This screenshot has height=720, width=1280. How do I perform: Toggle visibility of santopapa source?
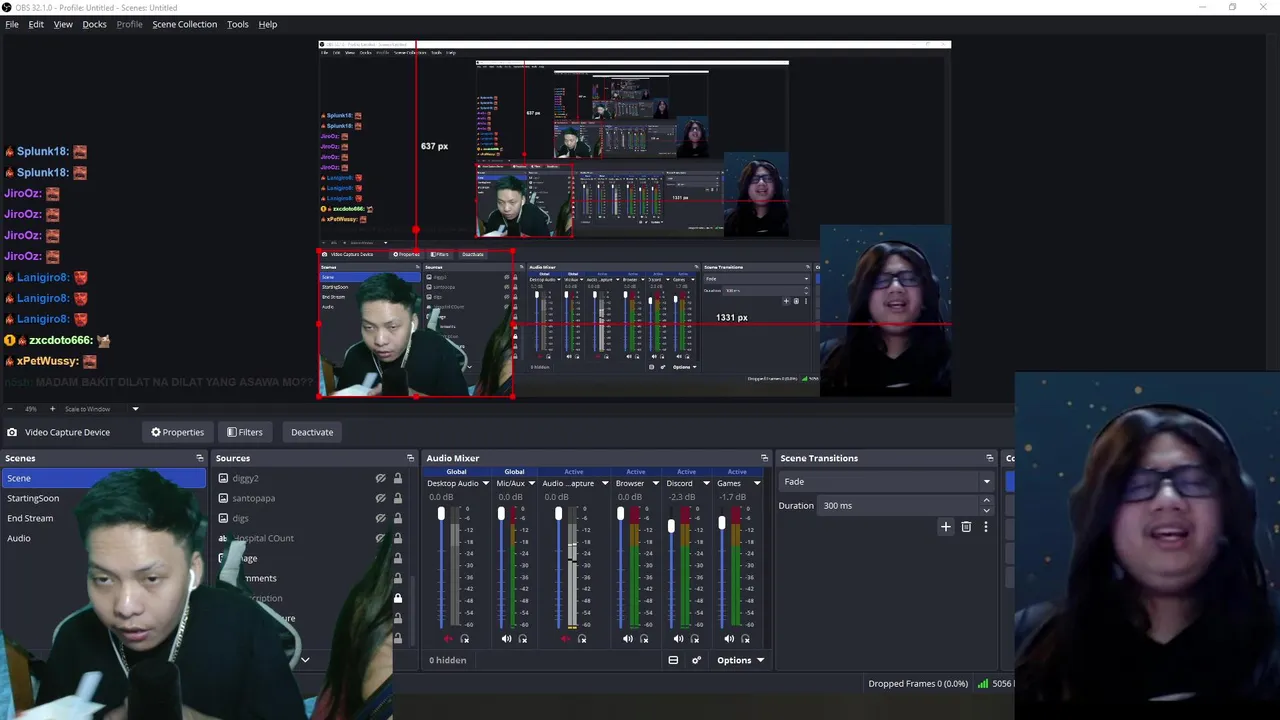point(380,498)
